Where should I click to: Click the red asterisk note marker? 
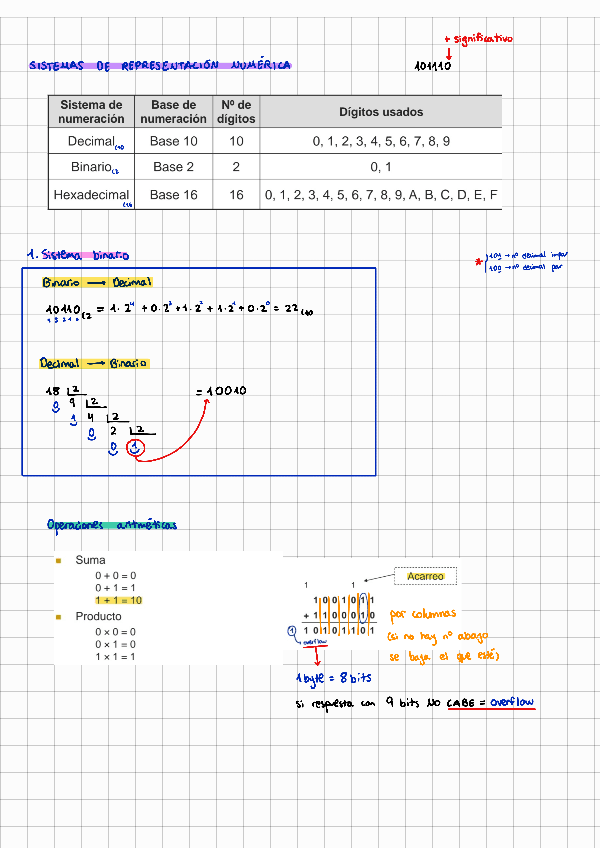coord(479,263)
